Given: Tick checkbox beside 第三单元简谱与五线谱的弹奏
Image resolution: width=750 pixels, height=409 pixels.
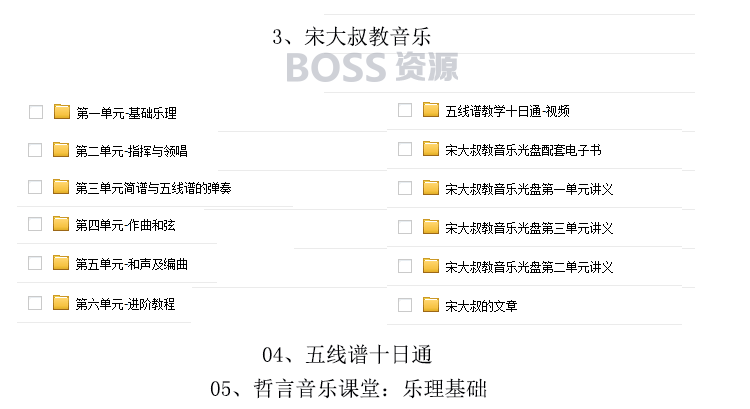Looking at the screenshot, I should click(35, 187).
